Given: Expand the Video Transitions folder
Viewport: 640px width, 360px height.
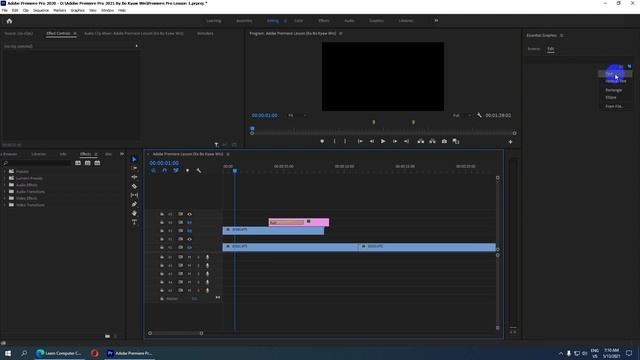Looking at the screenshot, I should [x=5, y=205].
